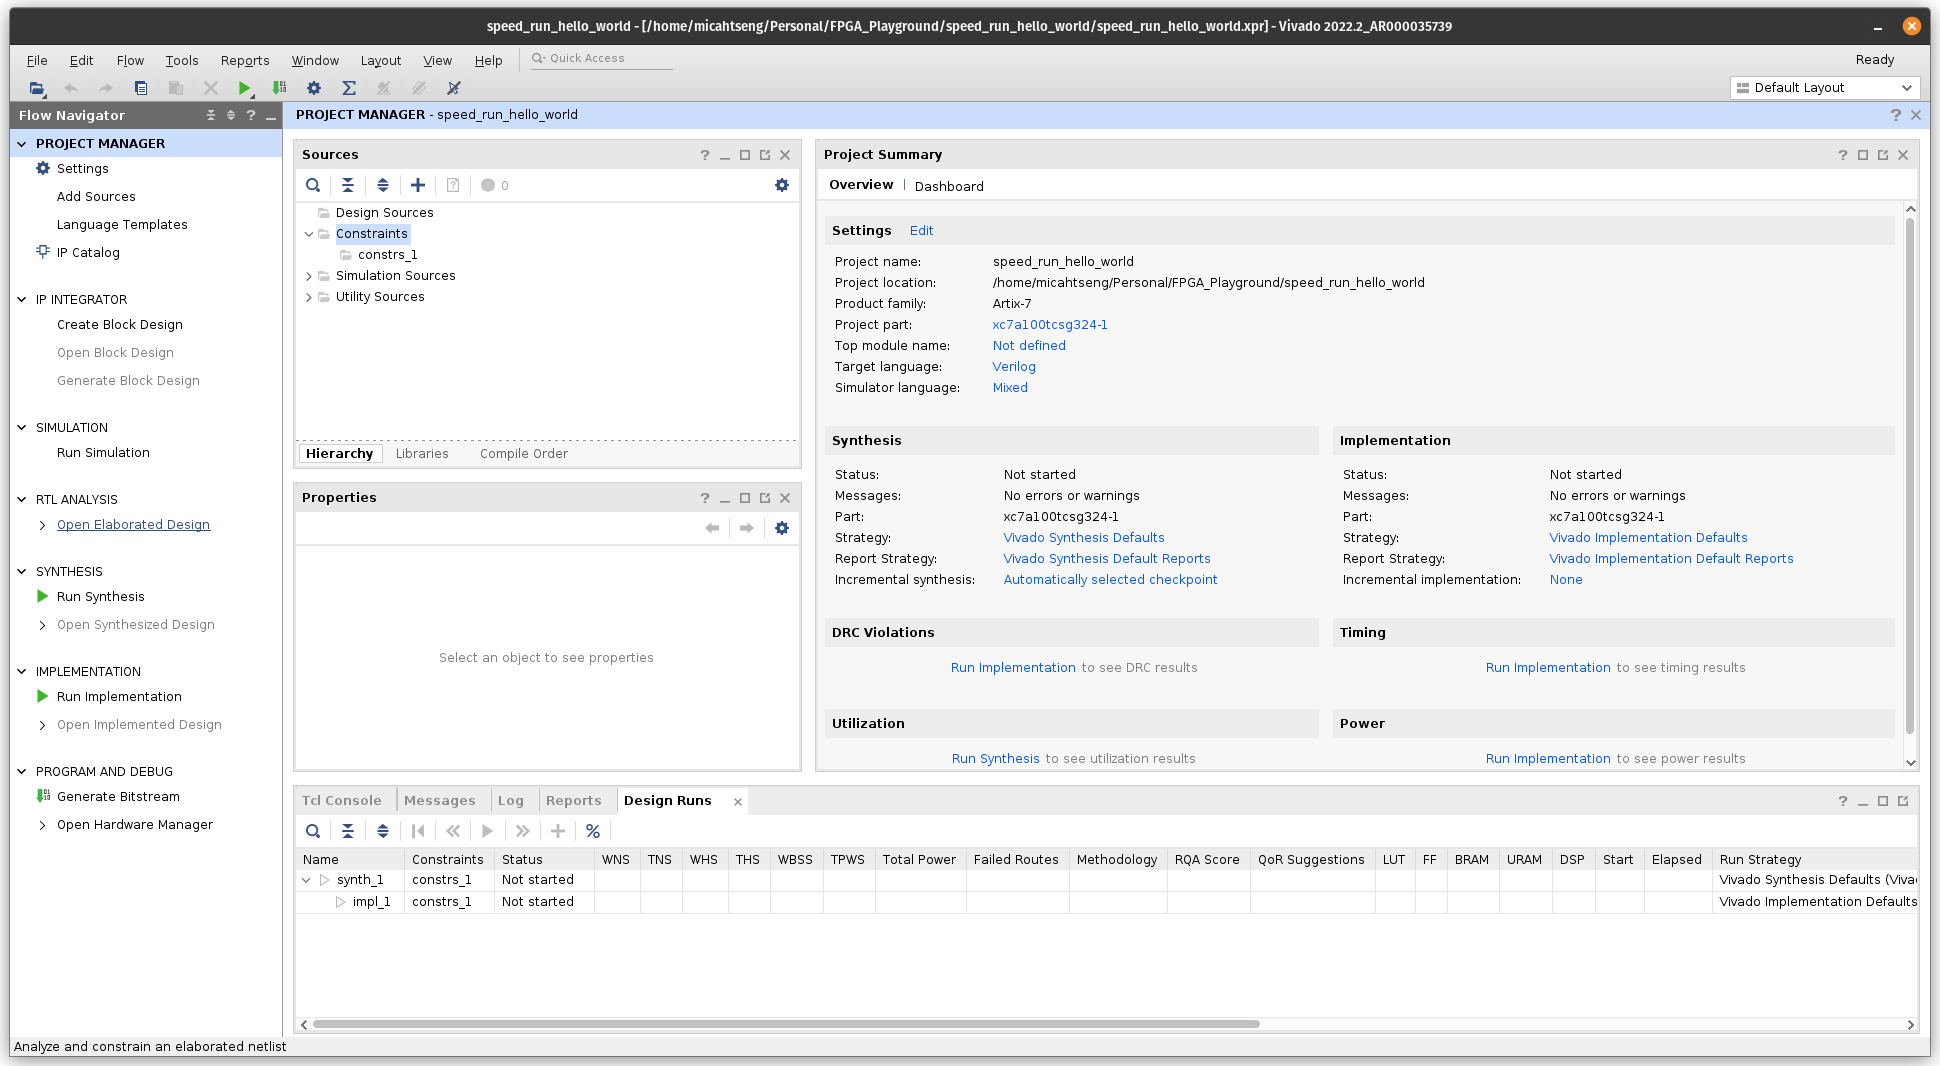Click the Copy icon in main toolbar
1940x1066 pixels.
tap(141, 88)
